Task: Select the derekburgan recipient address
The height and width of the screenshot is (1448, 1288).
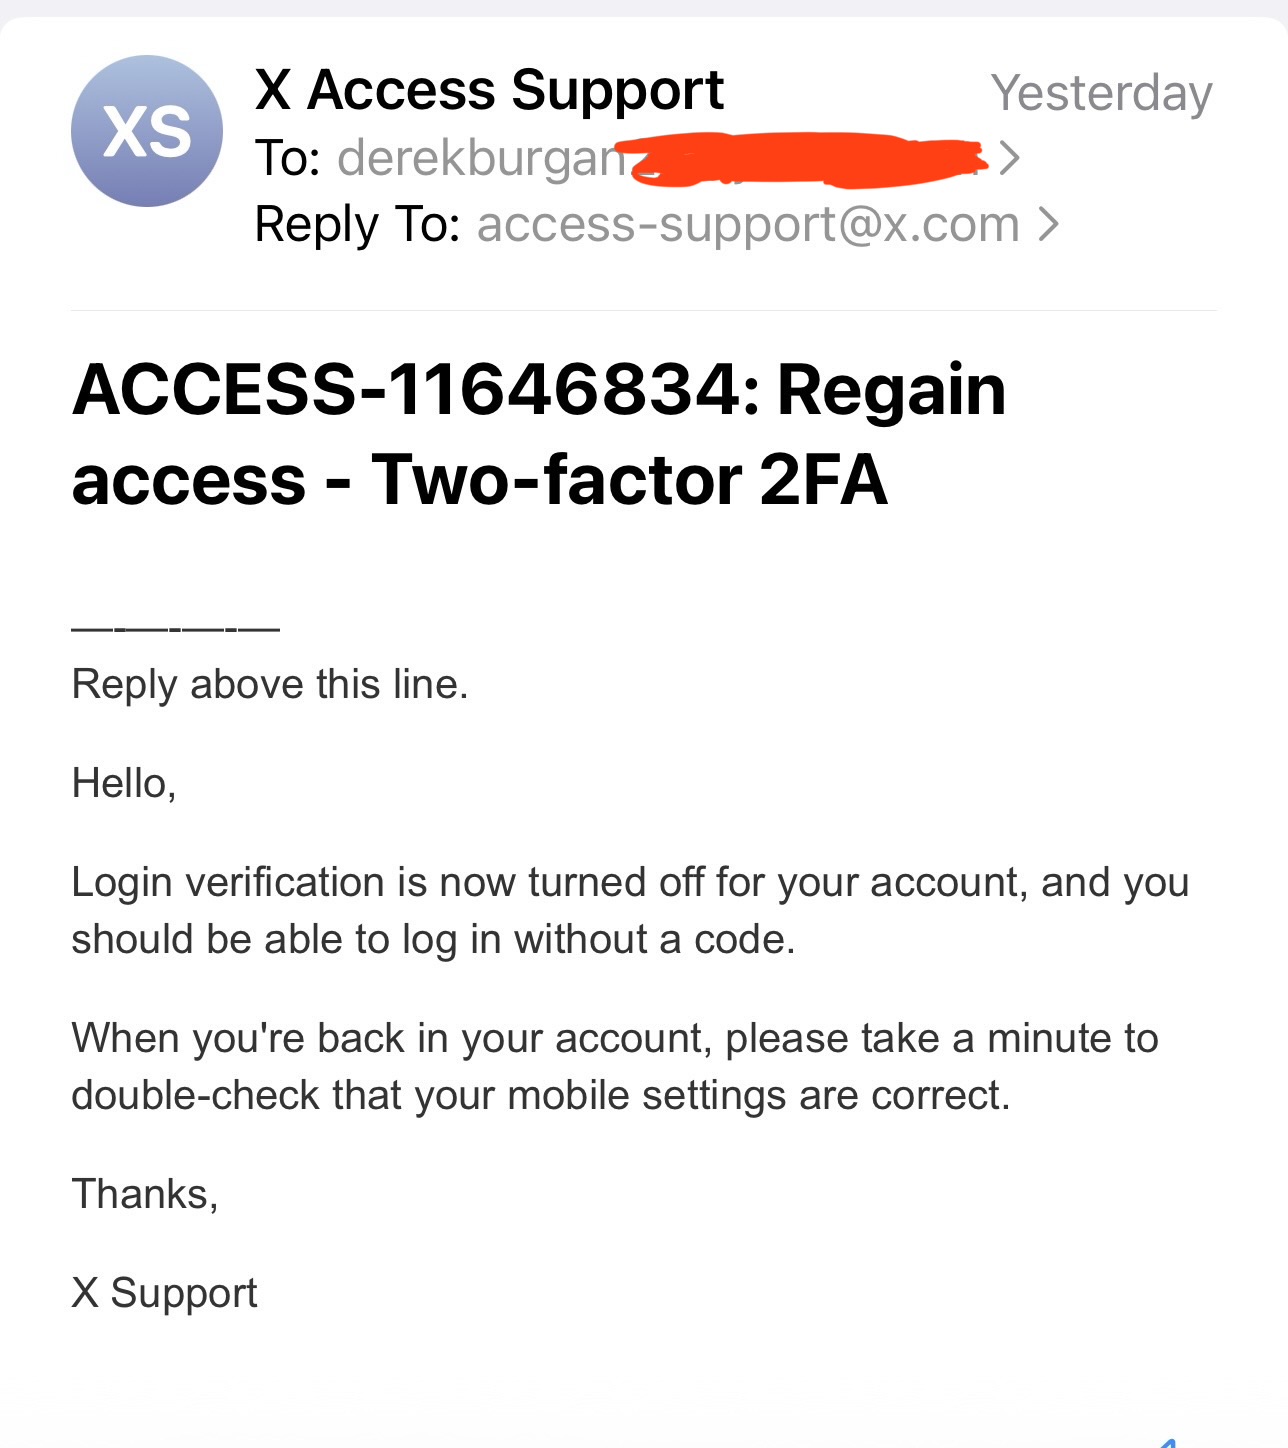Action: click(x=480, y=158)
